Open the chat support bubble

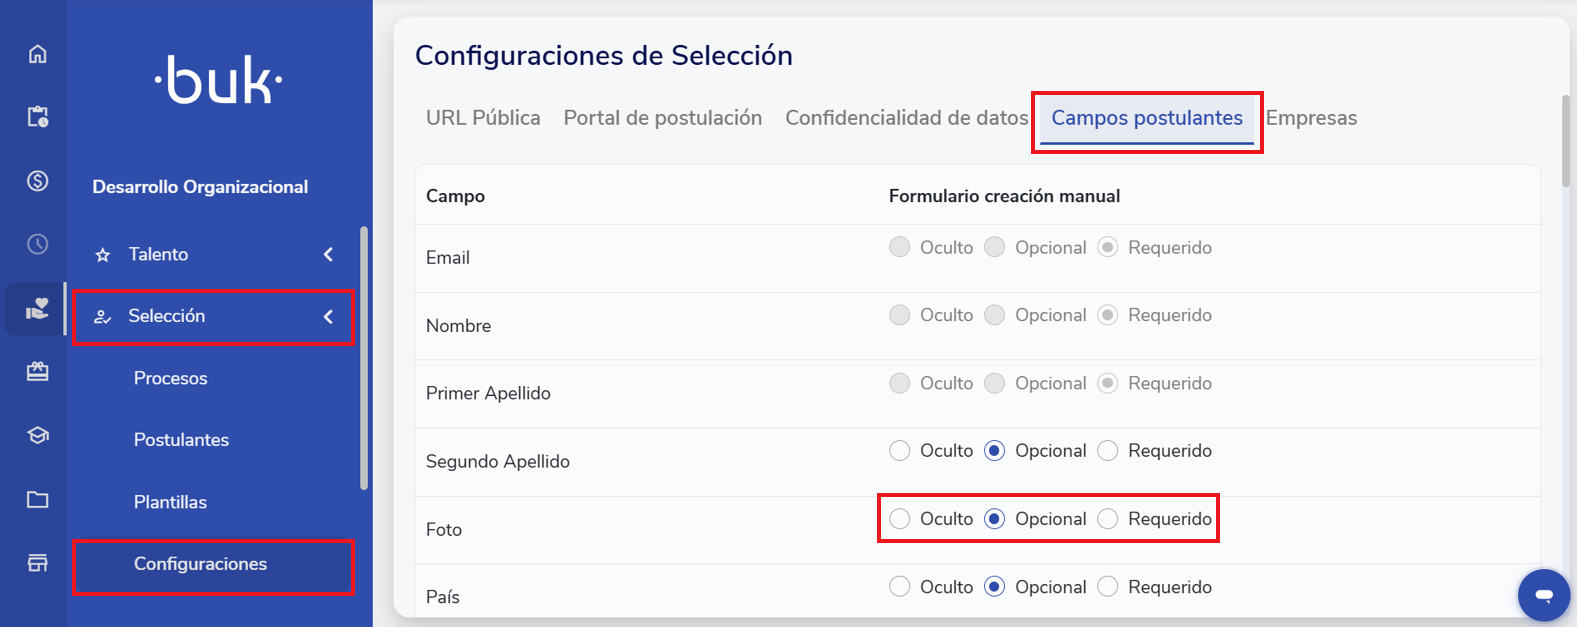point(1543,595)
